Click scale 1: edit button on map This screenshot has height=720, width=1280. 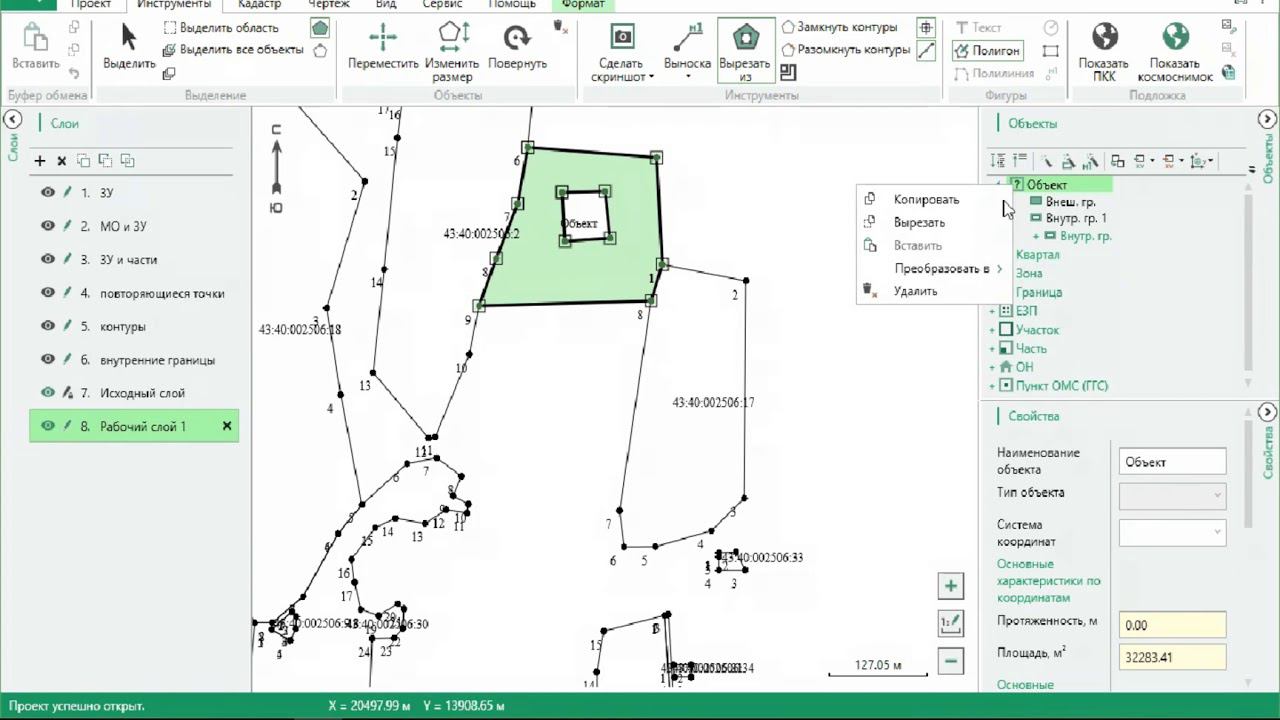click(x=951, y=623)
